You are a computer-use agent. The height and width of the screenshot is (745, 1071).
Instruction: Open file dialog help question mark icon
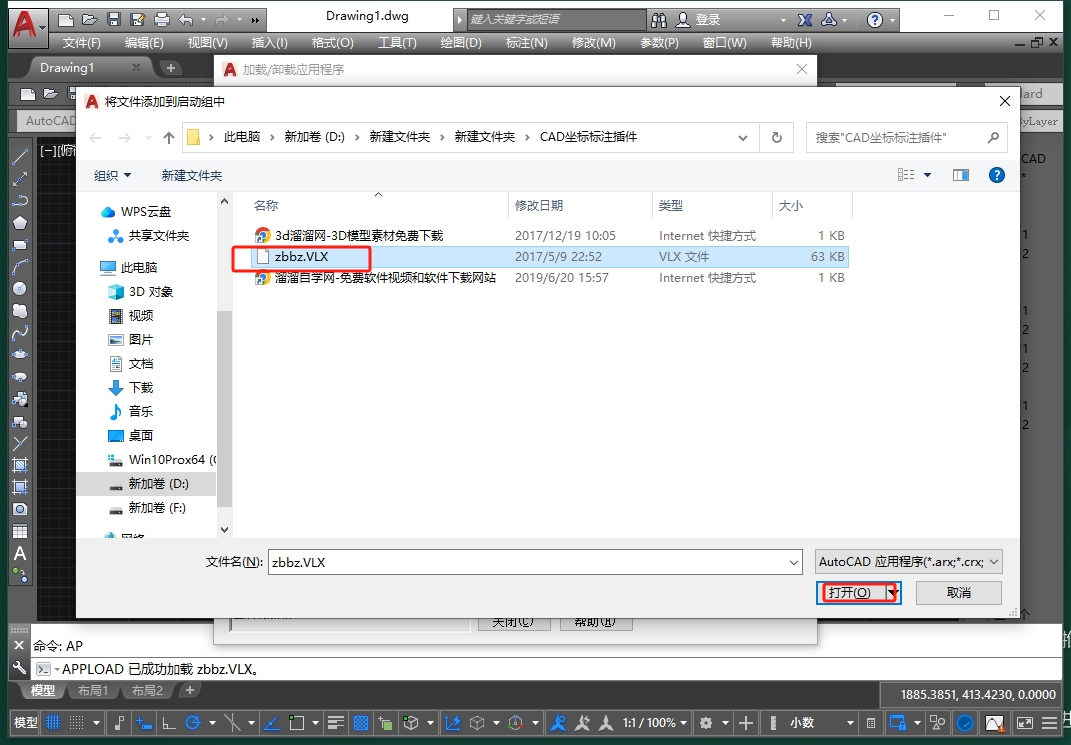point(997,175)
